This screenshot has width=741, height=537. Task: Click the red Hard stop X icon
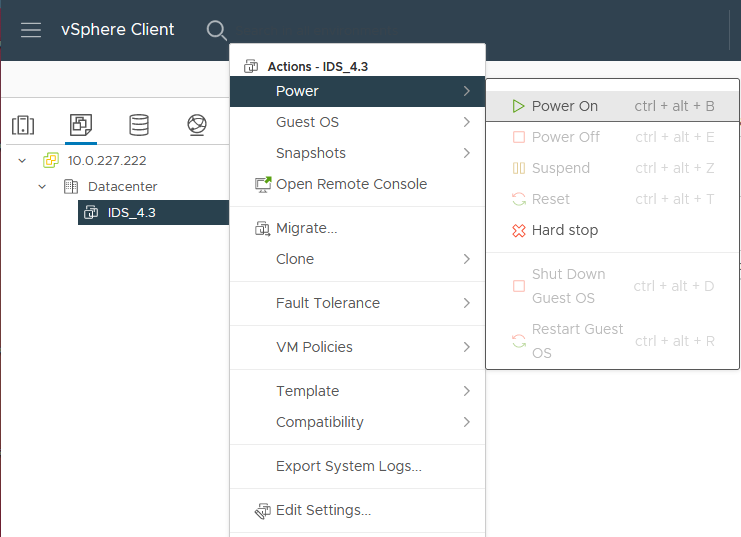click(x=519, y=230)
